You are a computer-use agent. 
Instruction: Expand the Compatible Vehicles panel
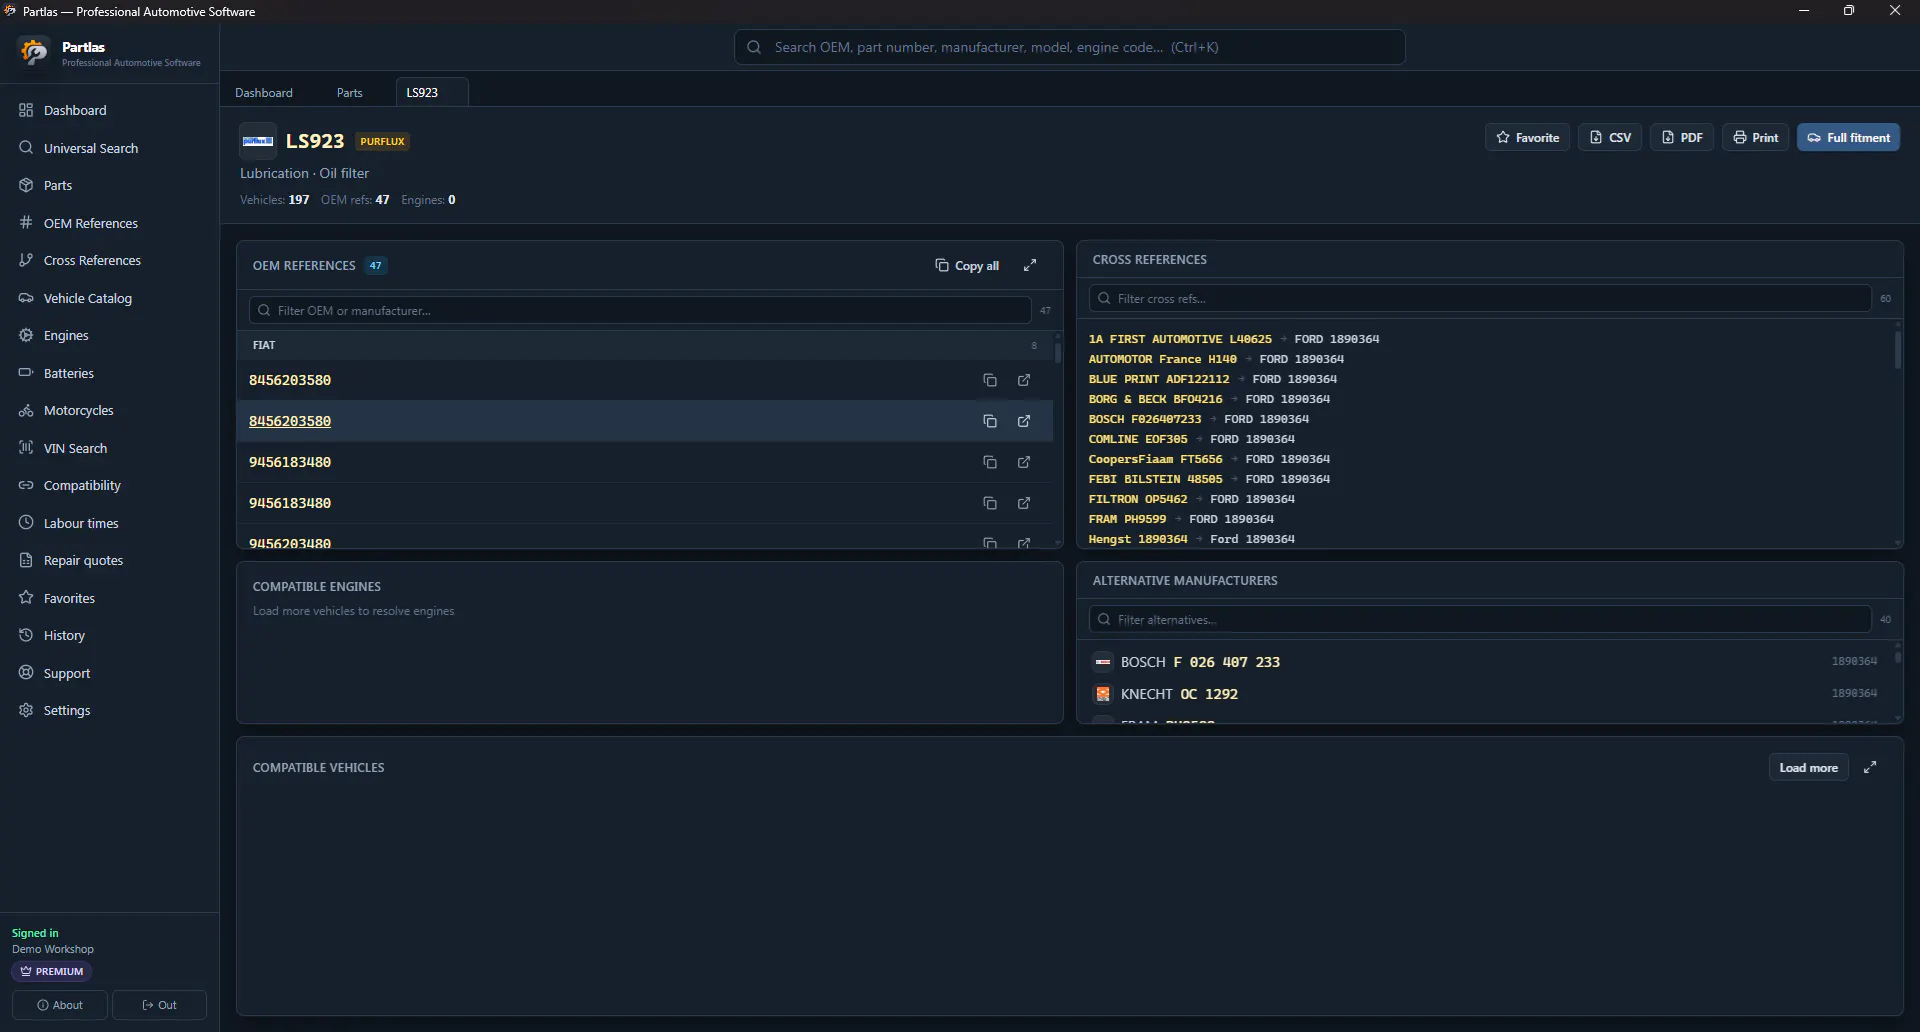[x=1870, y=767]
